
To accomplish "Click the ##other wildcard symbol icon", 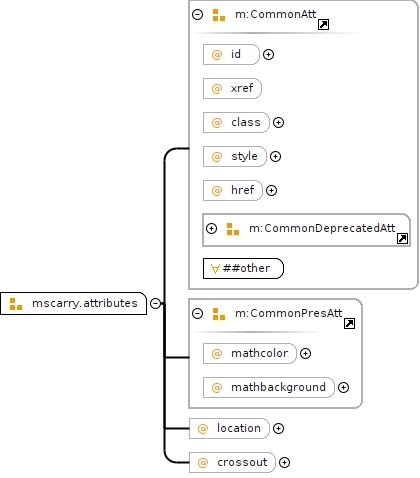I will click(215, 269).
